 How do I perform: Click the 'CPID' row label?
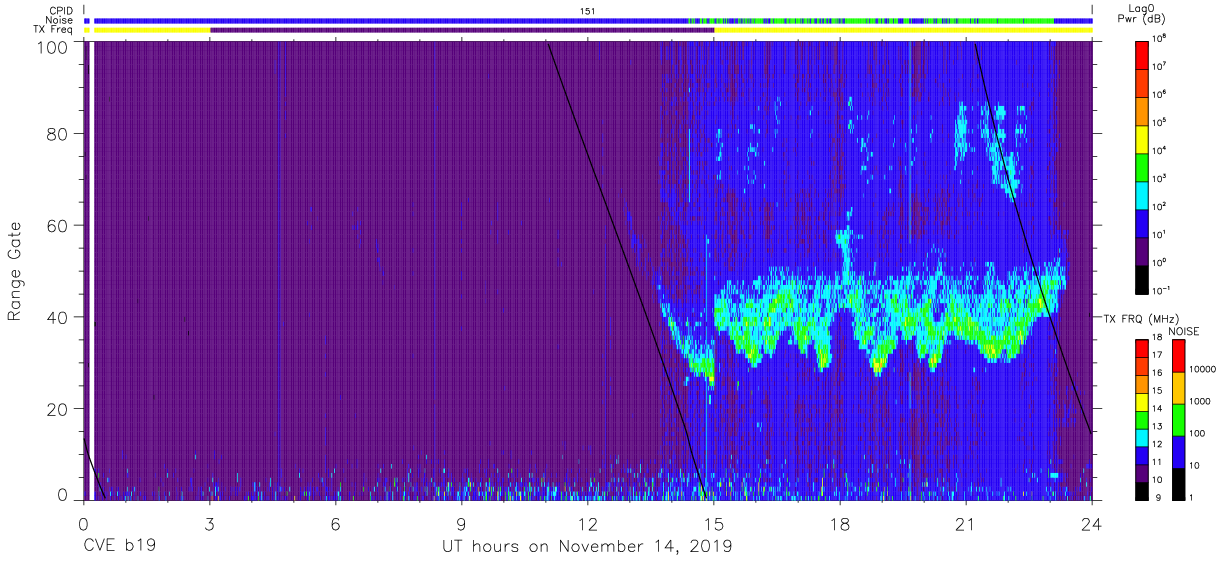[63, 10]
